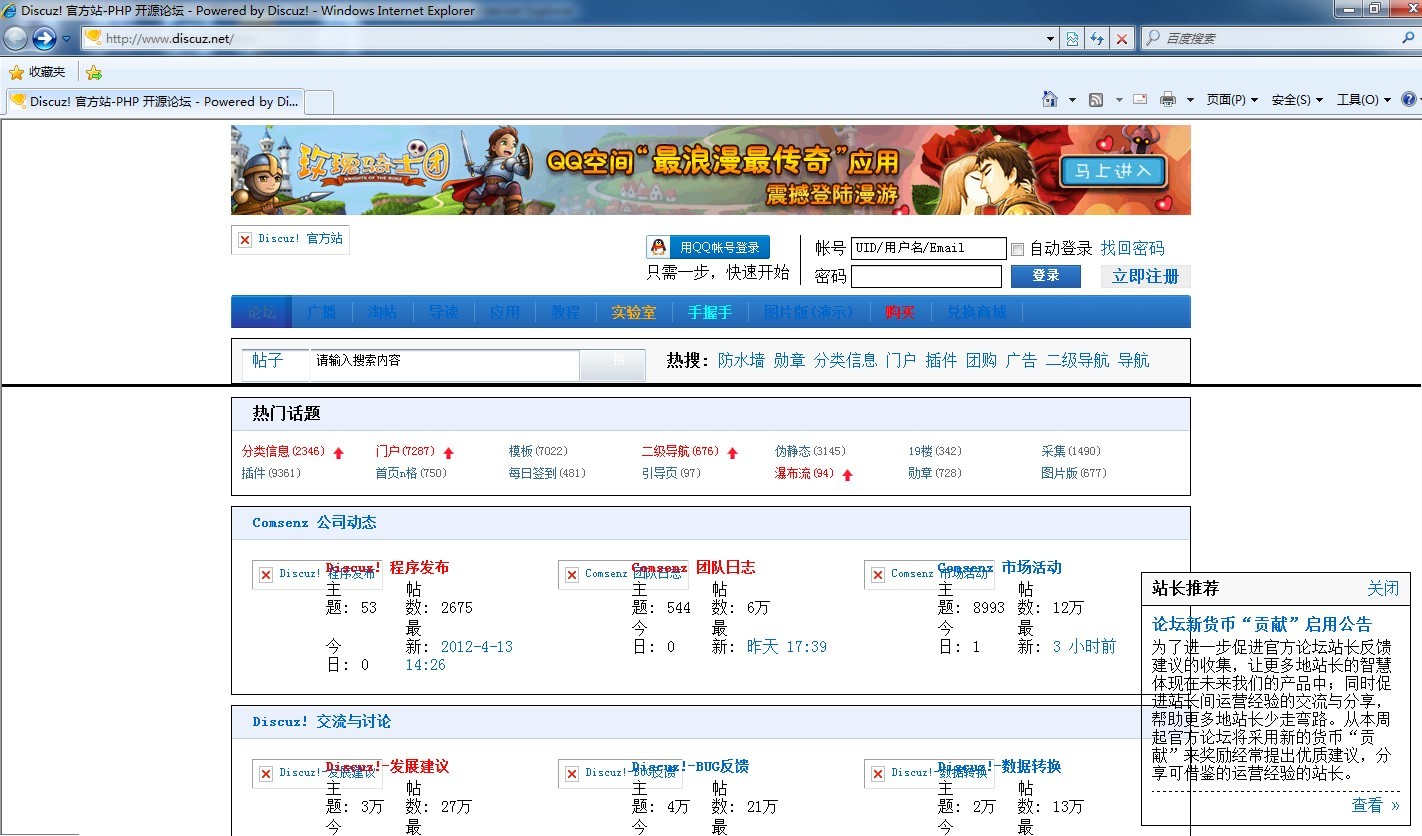The image size is (1422, 836).
Task: Click hot search link 防水墙
Action: click(741, 360)
